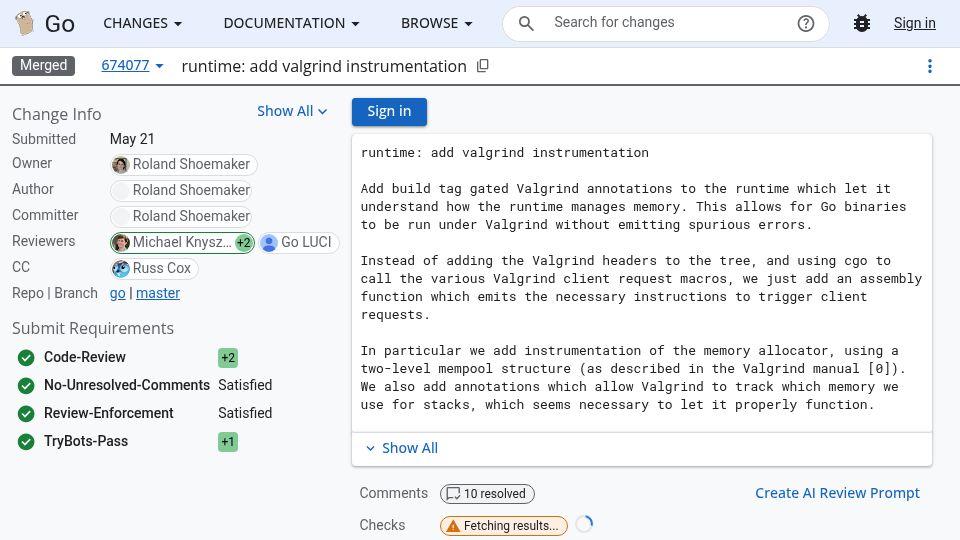Click Roland Shoemaker's owner avatar
The image size is (960, 540).
[x=121, y=165]
